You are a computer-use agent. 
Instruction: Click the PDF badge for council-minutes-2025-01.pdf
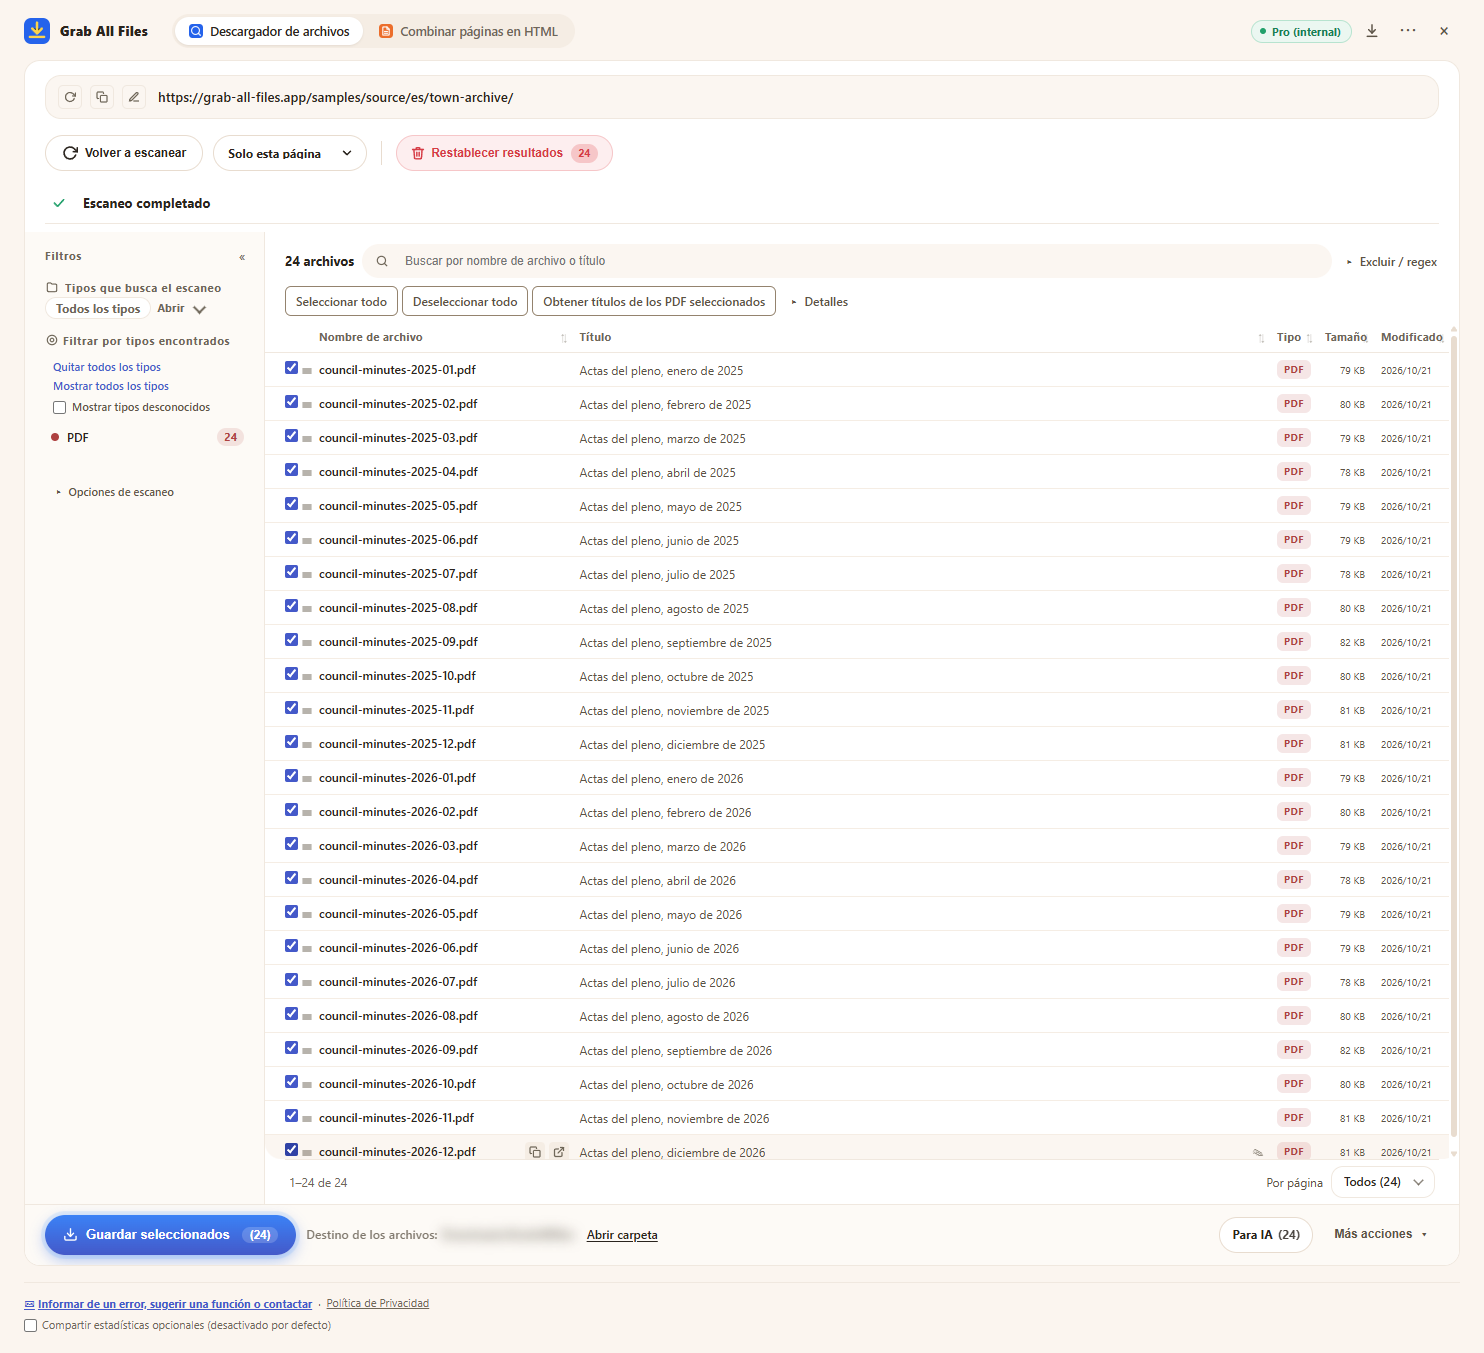click(x=1294, y=370)
